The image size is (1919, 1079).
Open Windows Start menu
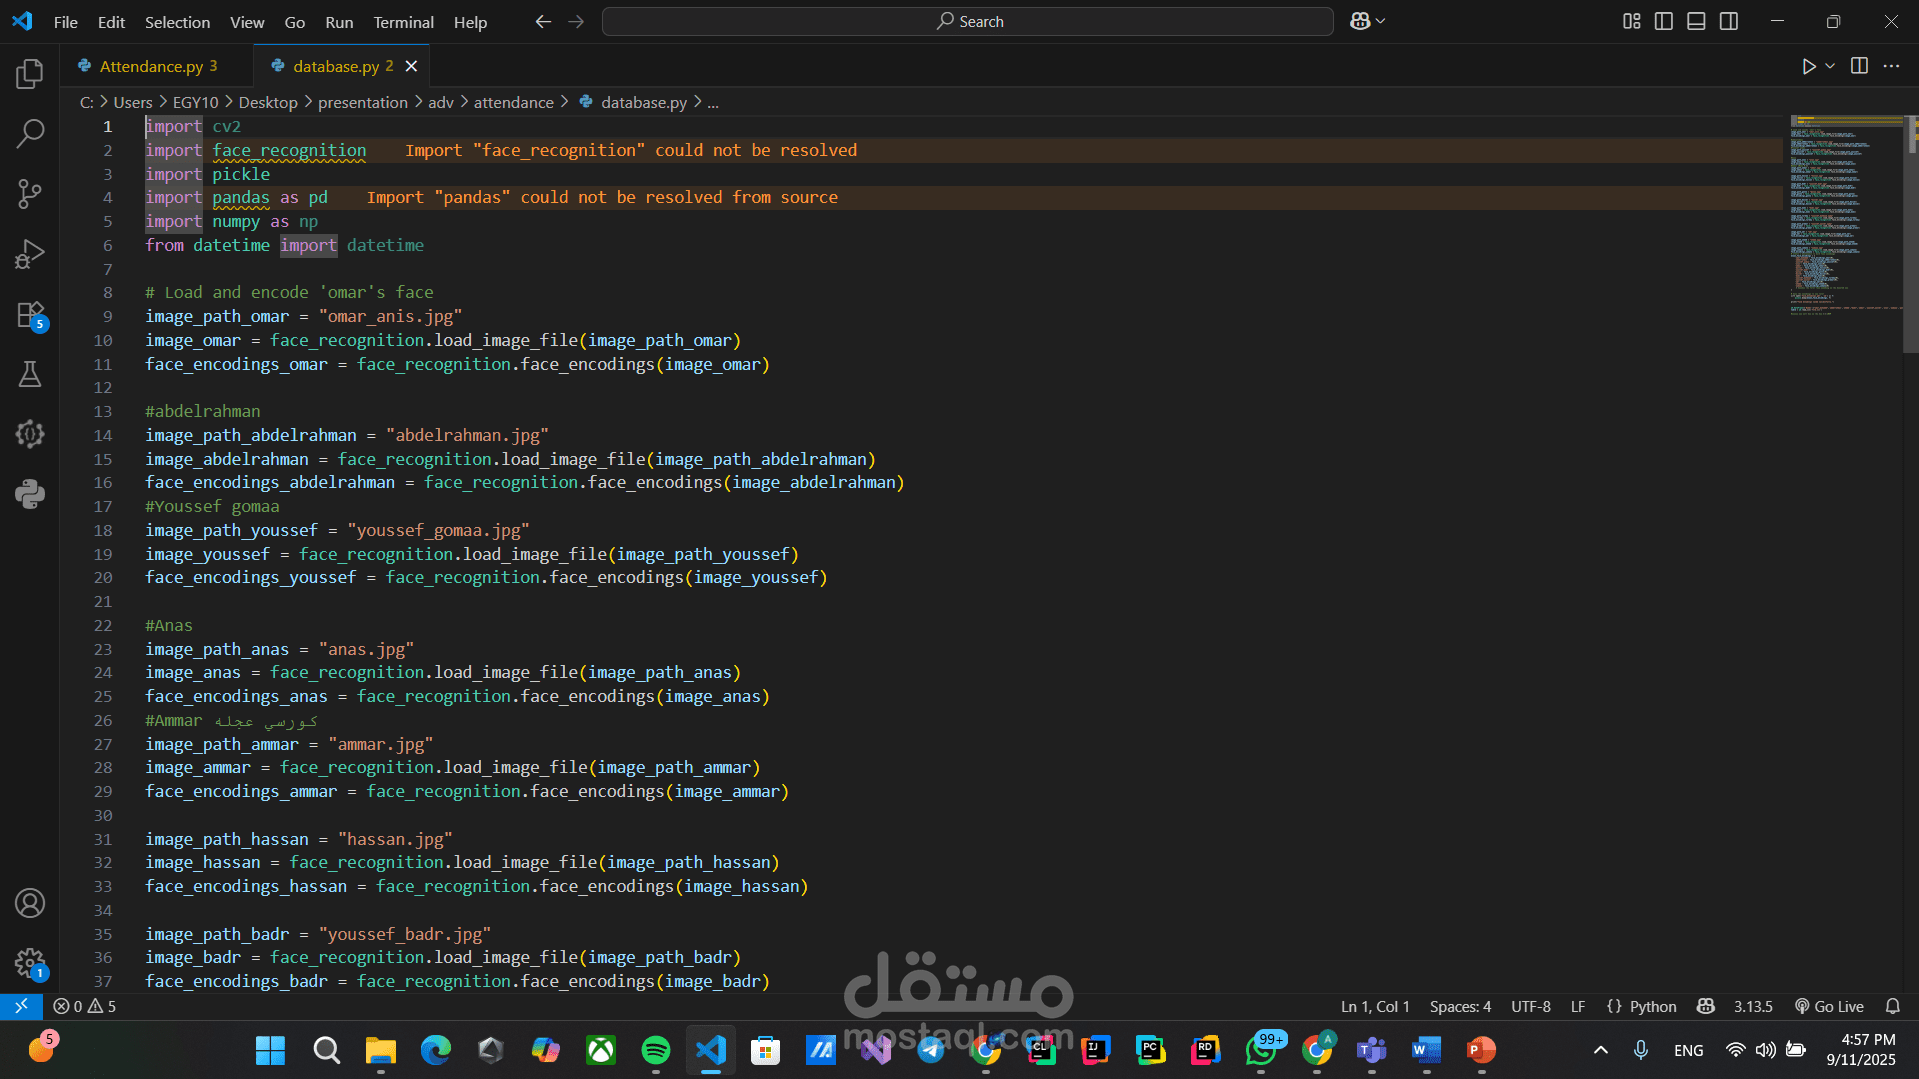(270, 1050)
